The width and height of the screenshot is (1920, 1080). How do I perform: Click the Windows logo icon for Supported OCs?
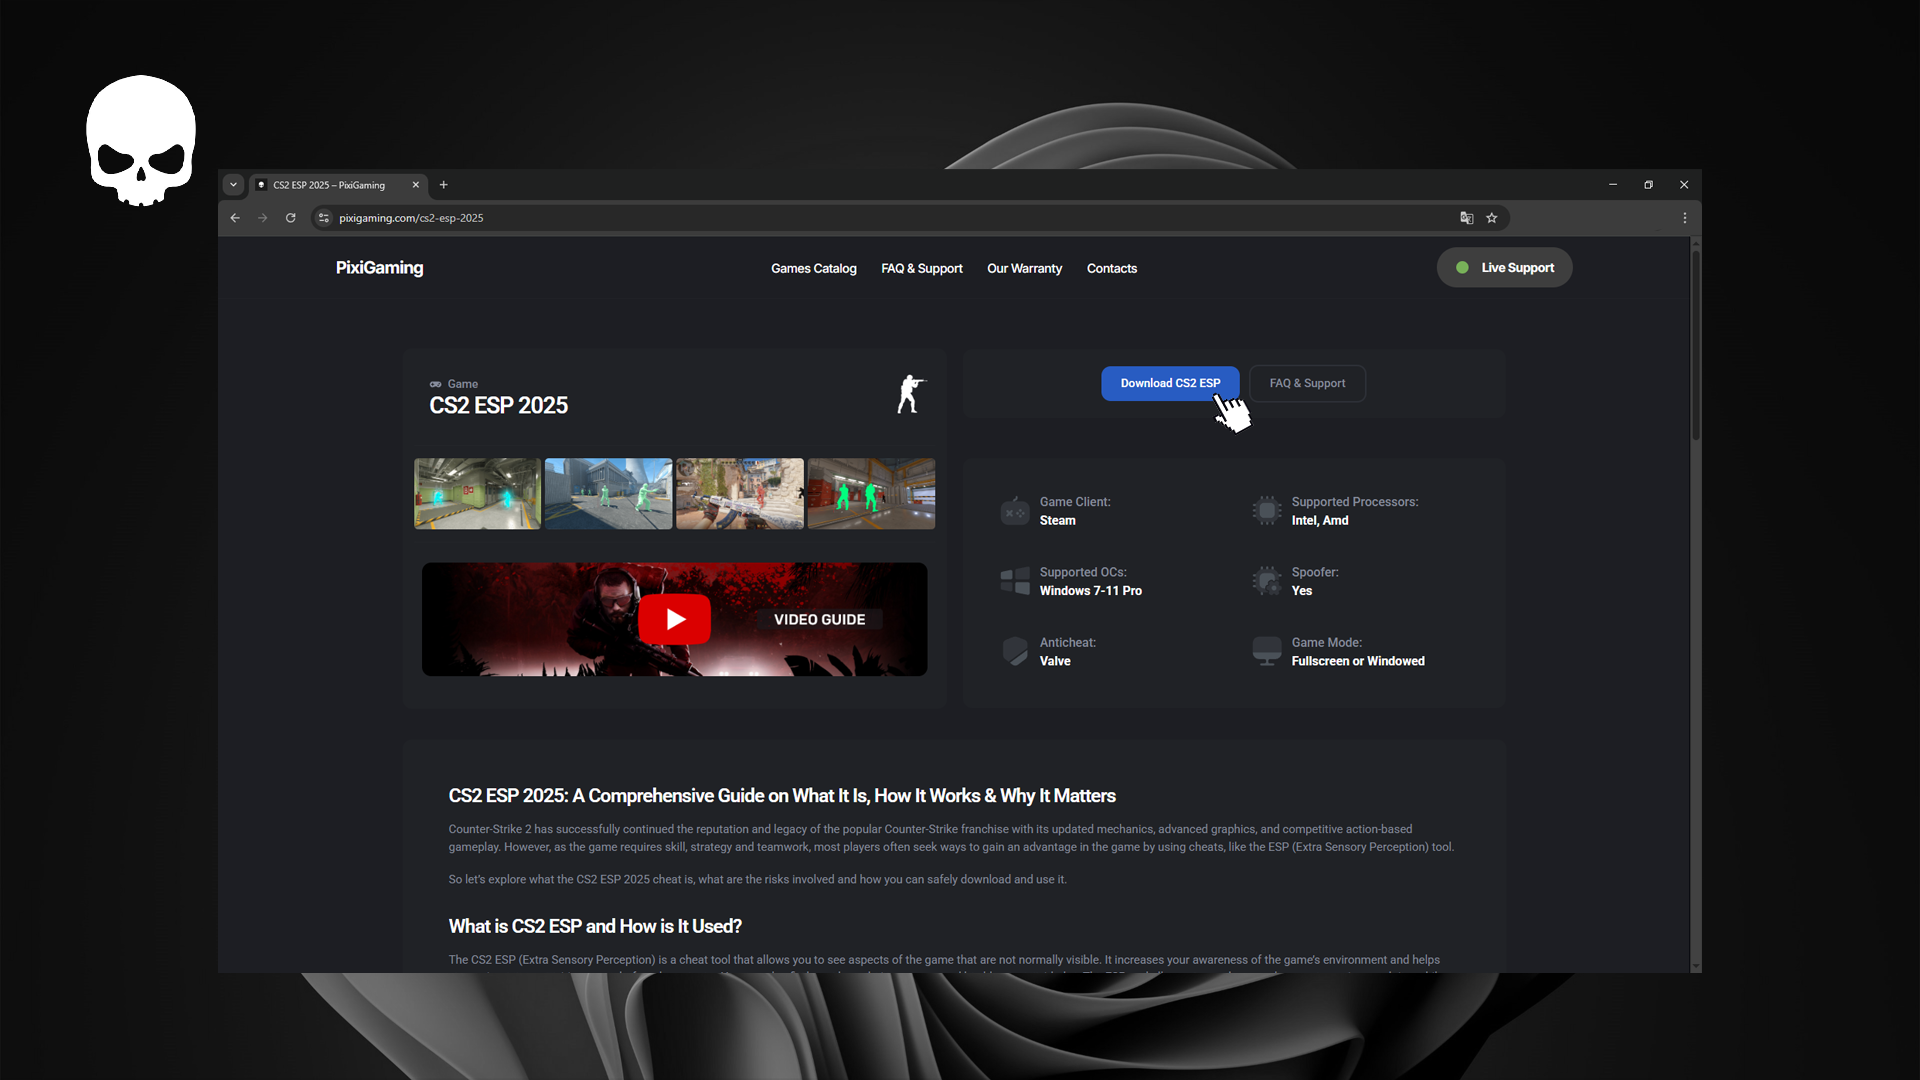click(x=1014, y=581)
